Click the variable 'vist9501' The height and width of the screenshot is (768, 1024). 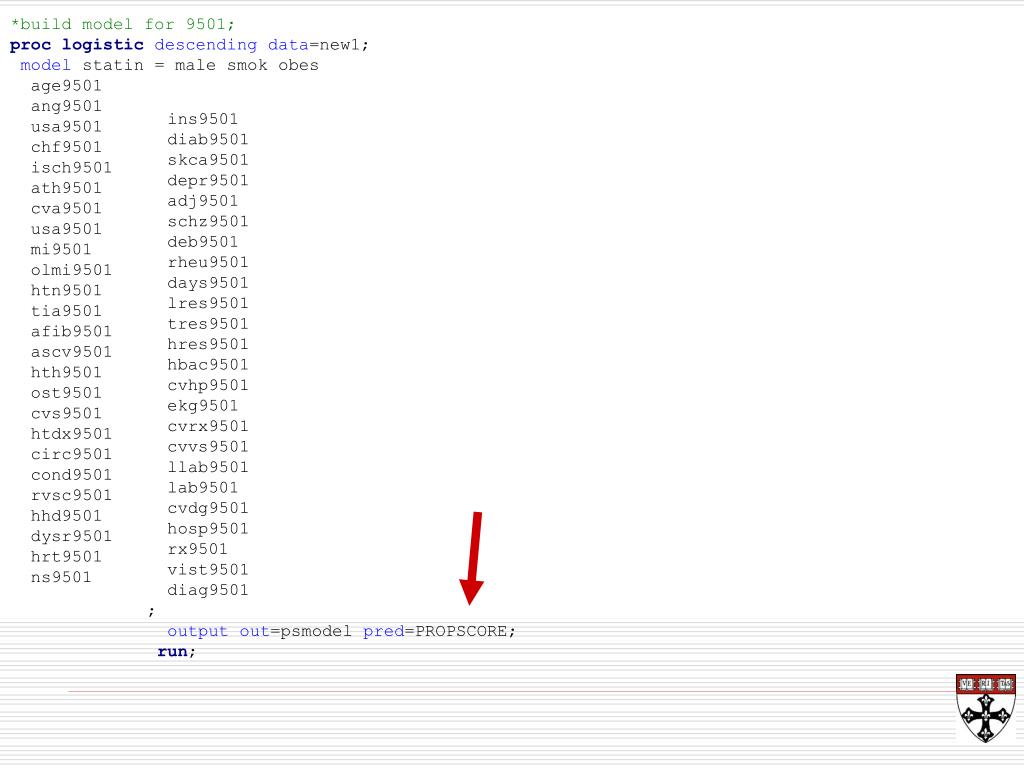point(208,569)
